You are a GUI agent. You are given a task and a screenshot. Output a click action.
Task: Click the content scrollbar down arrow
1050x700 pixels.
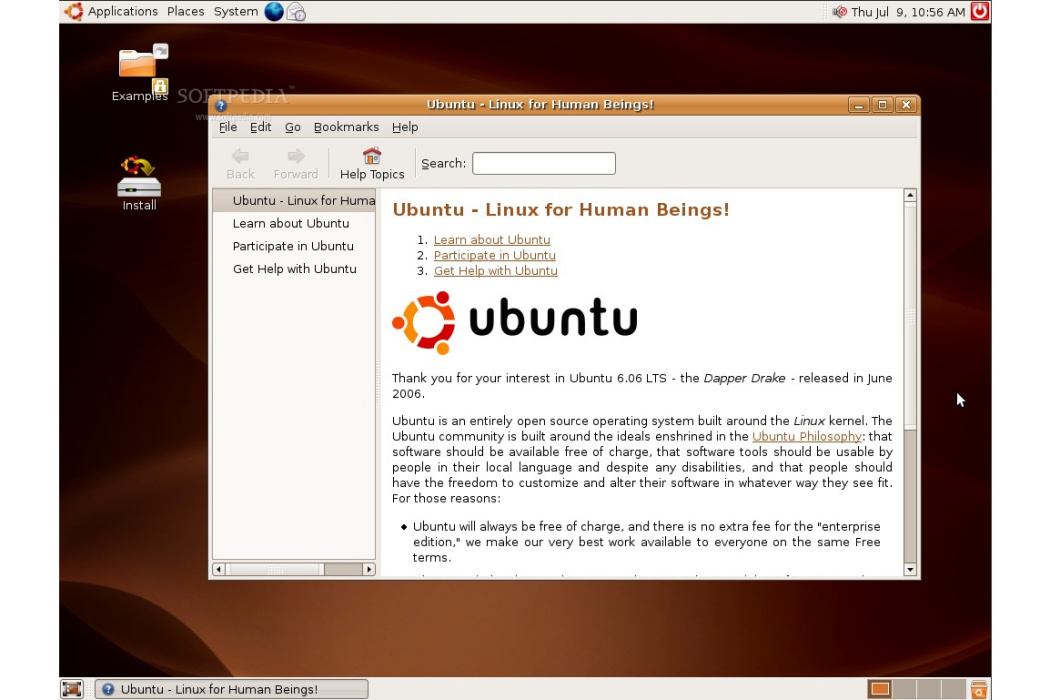pyautogui.click(x=909, y=570)
